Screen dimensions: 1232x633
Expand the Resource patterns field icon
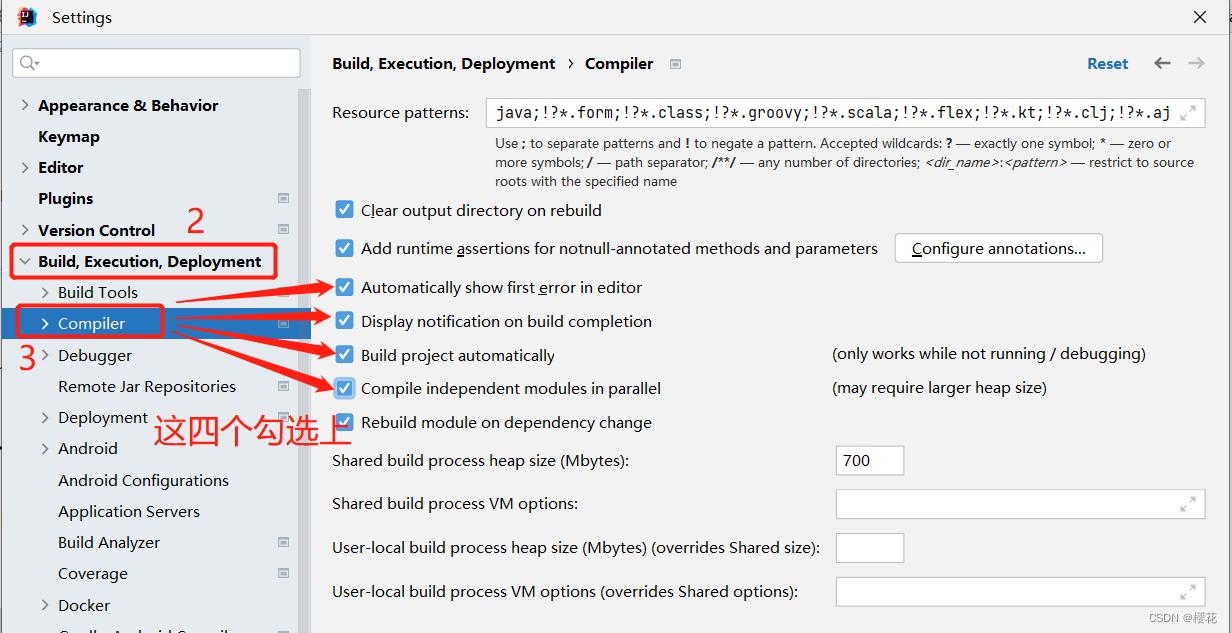click(1187, 113)
